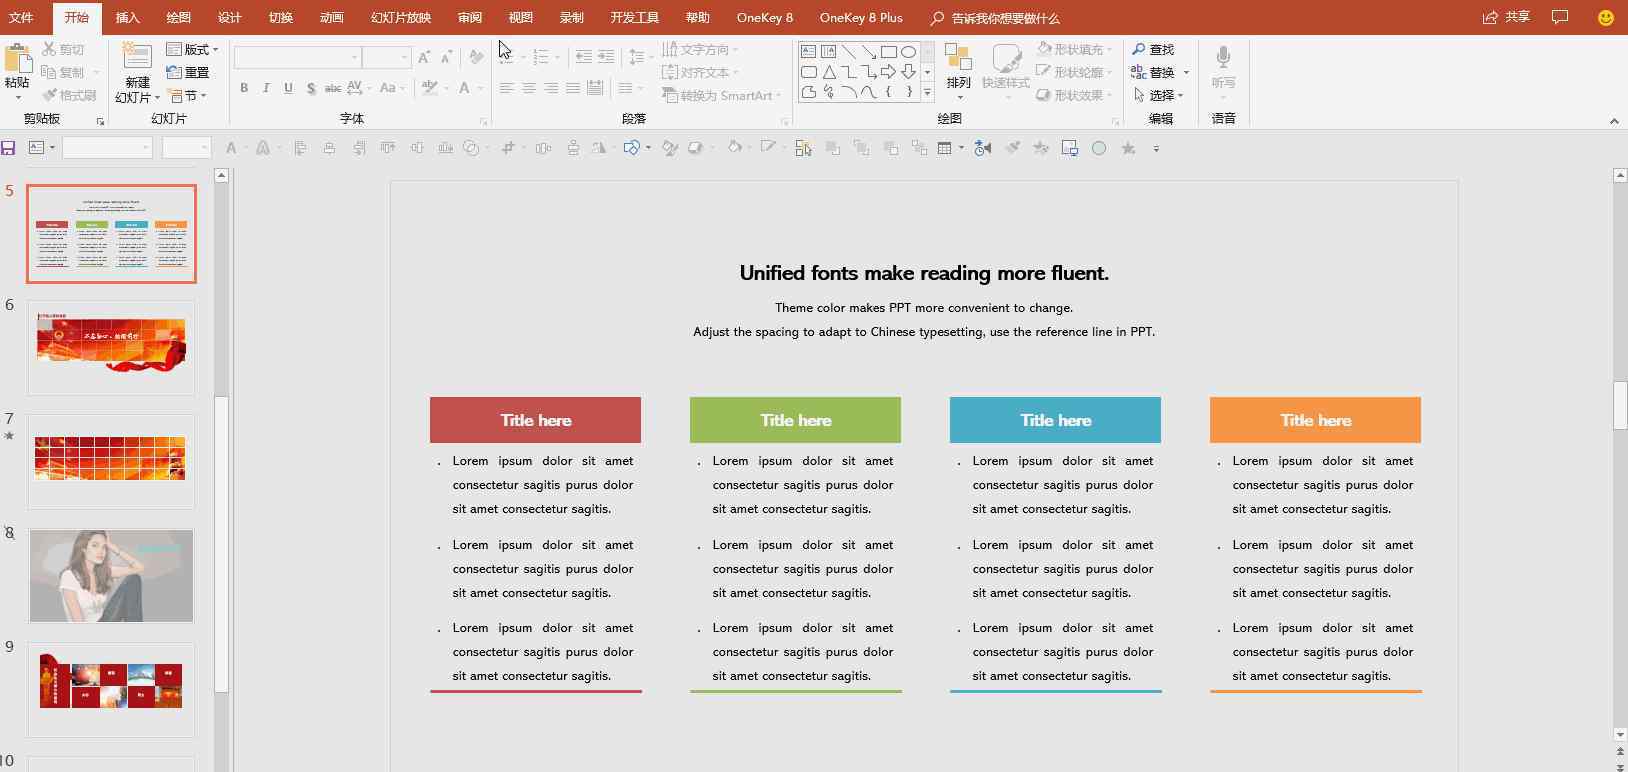Click the circle icon in quick toolbar
The height and width of the screenshot is (772, 1628).
click(1099, 148)
